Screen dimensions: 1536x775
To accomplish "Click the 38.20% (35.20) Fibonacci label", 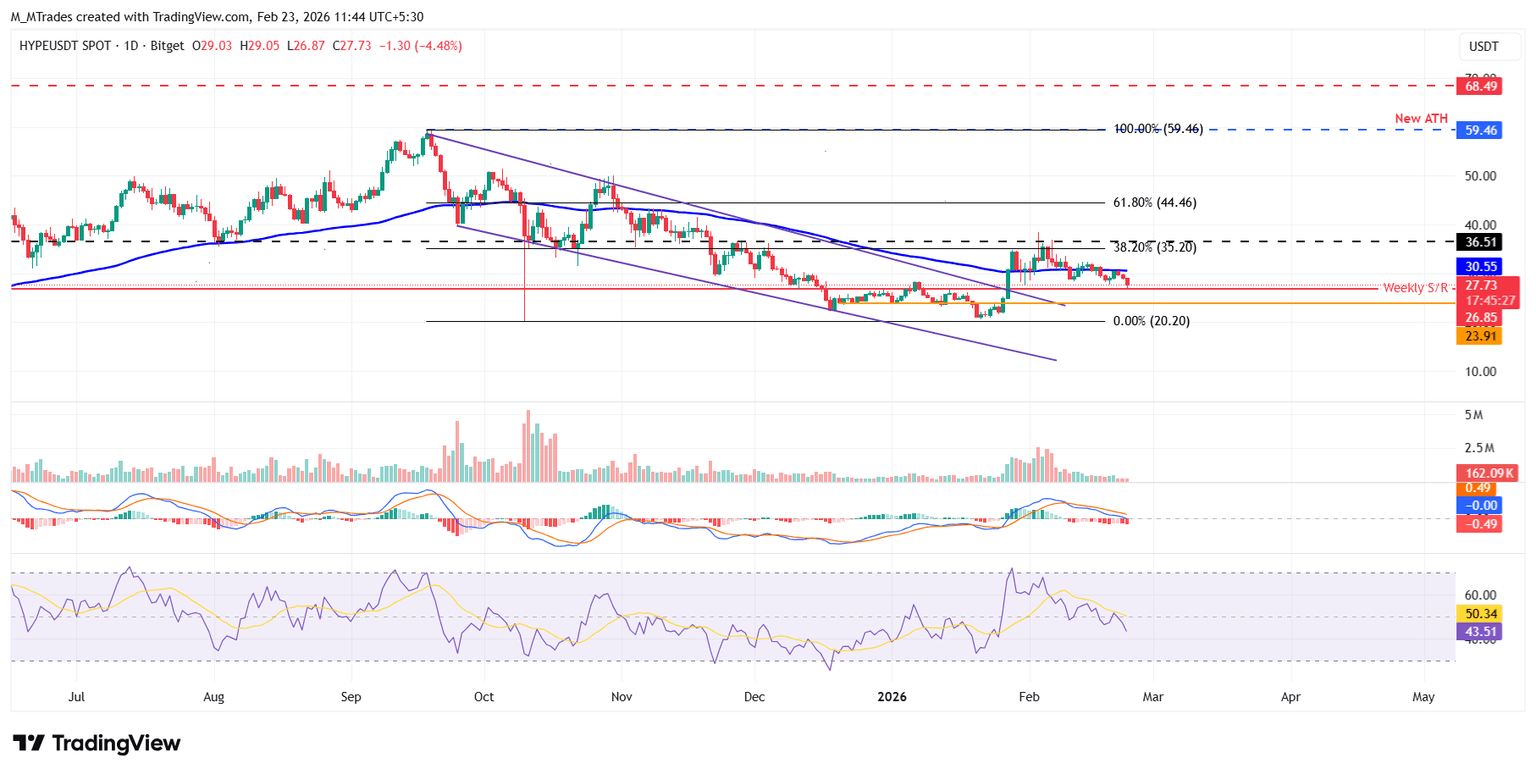I will pos(1154,247).
